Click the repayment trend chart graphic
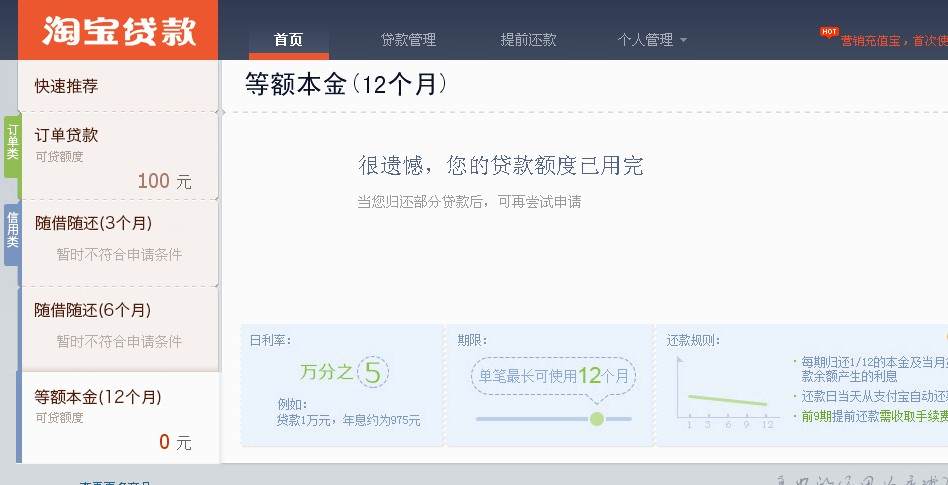Viewport: 948px width, 485px height. point(726,392)
